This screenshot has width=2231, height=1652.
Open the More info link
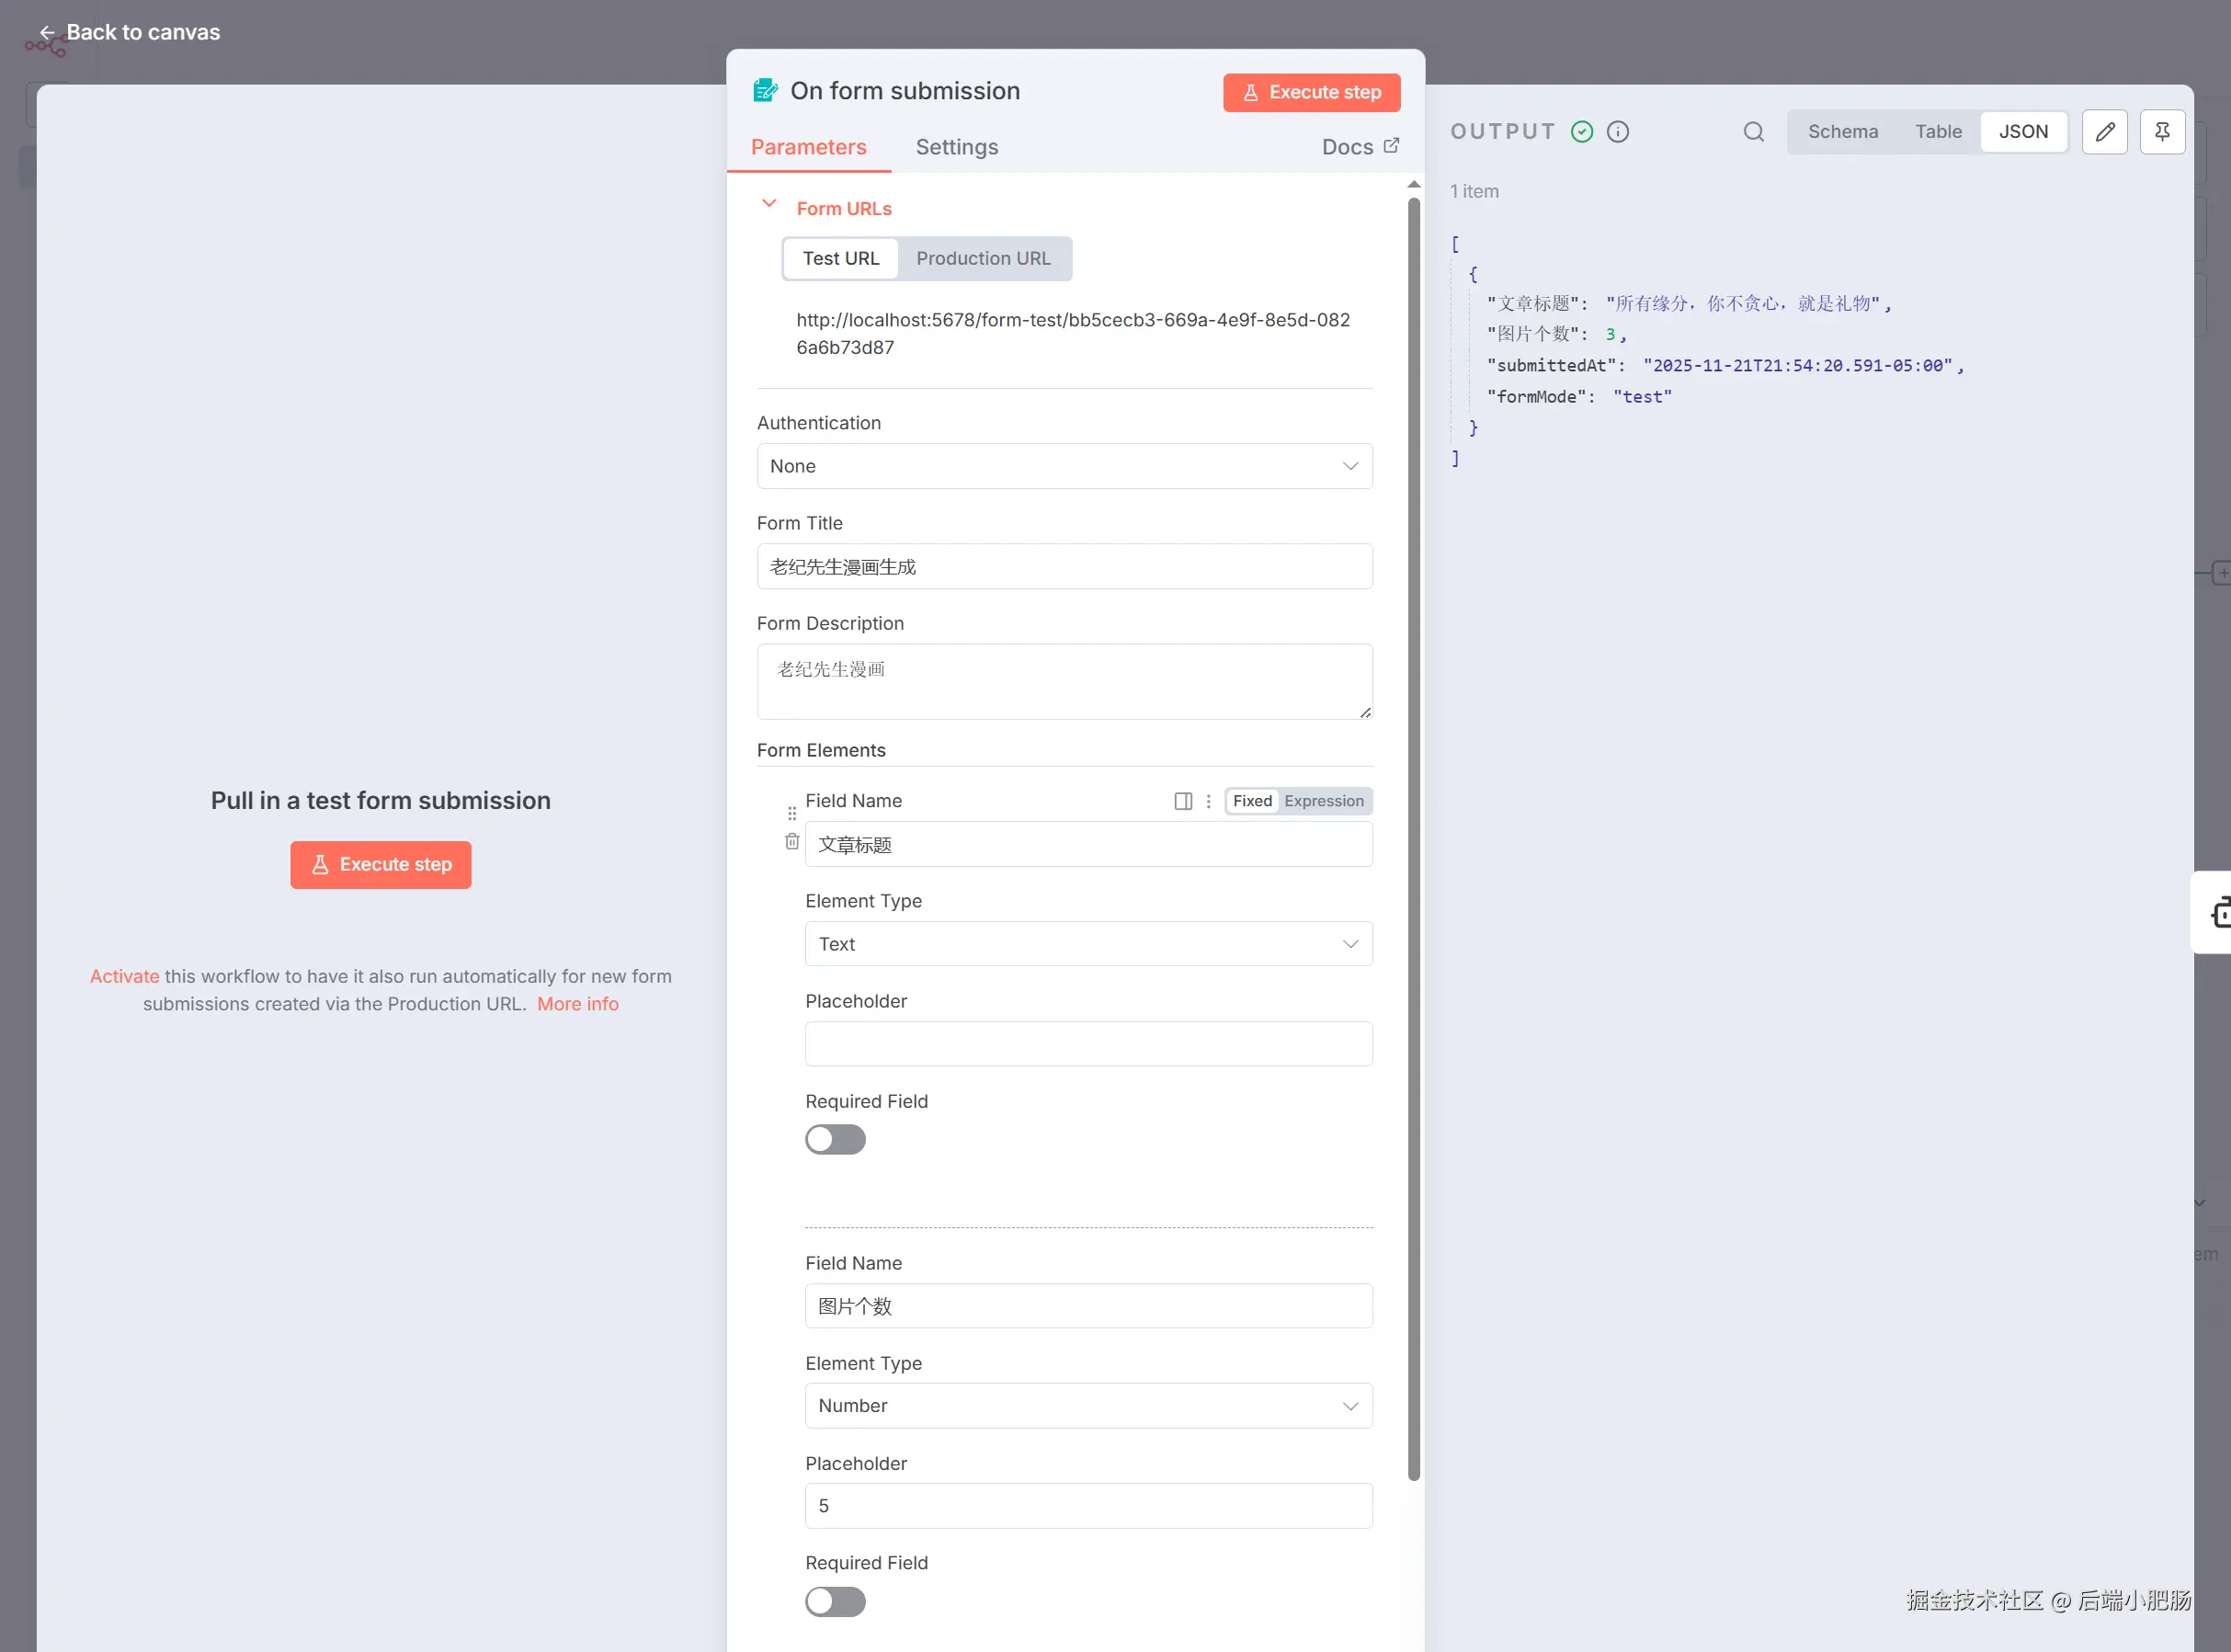pos(577,1004)
